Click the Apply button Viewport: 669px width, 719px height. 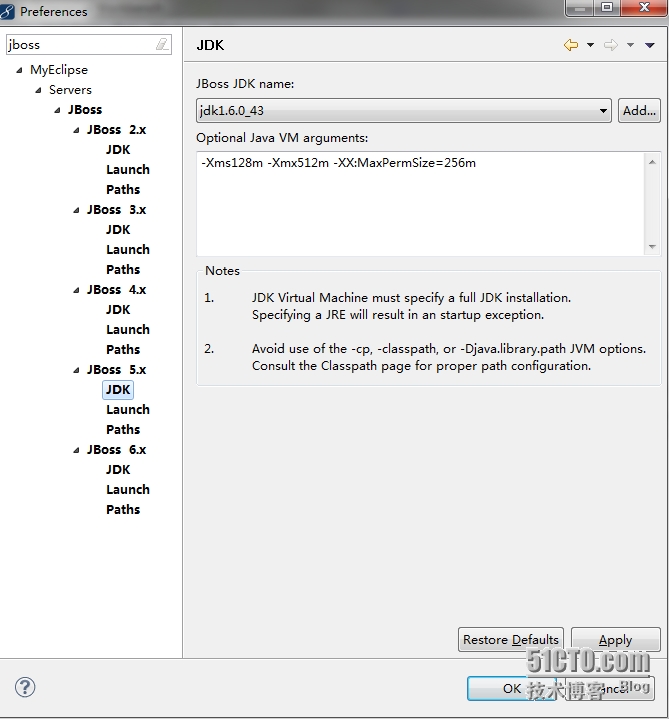pos(615,639)
